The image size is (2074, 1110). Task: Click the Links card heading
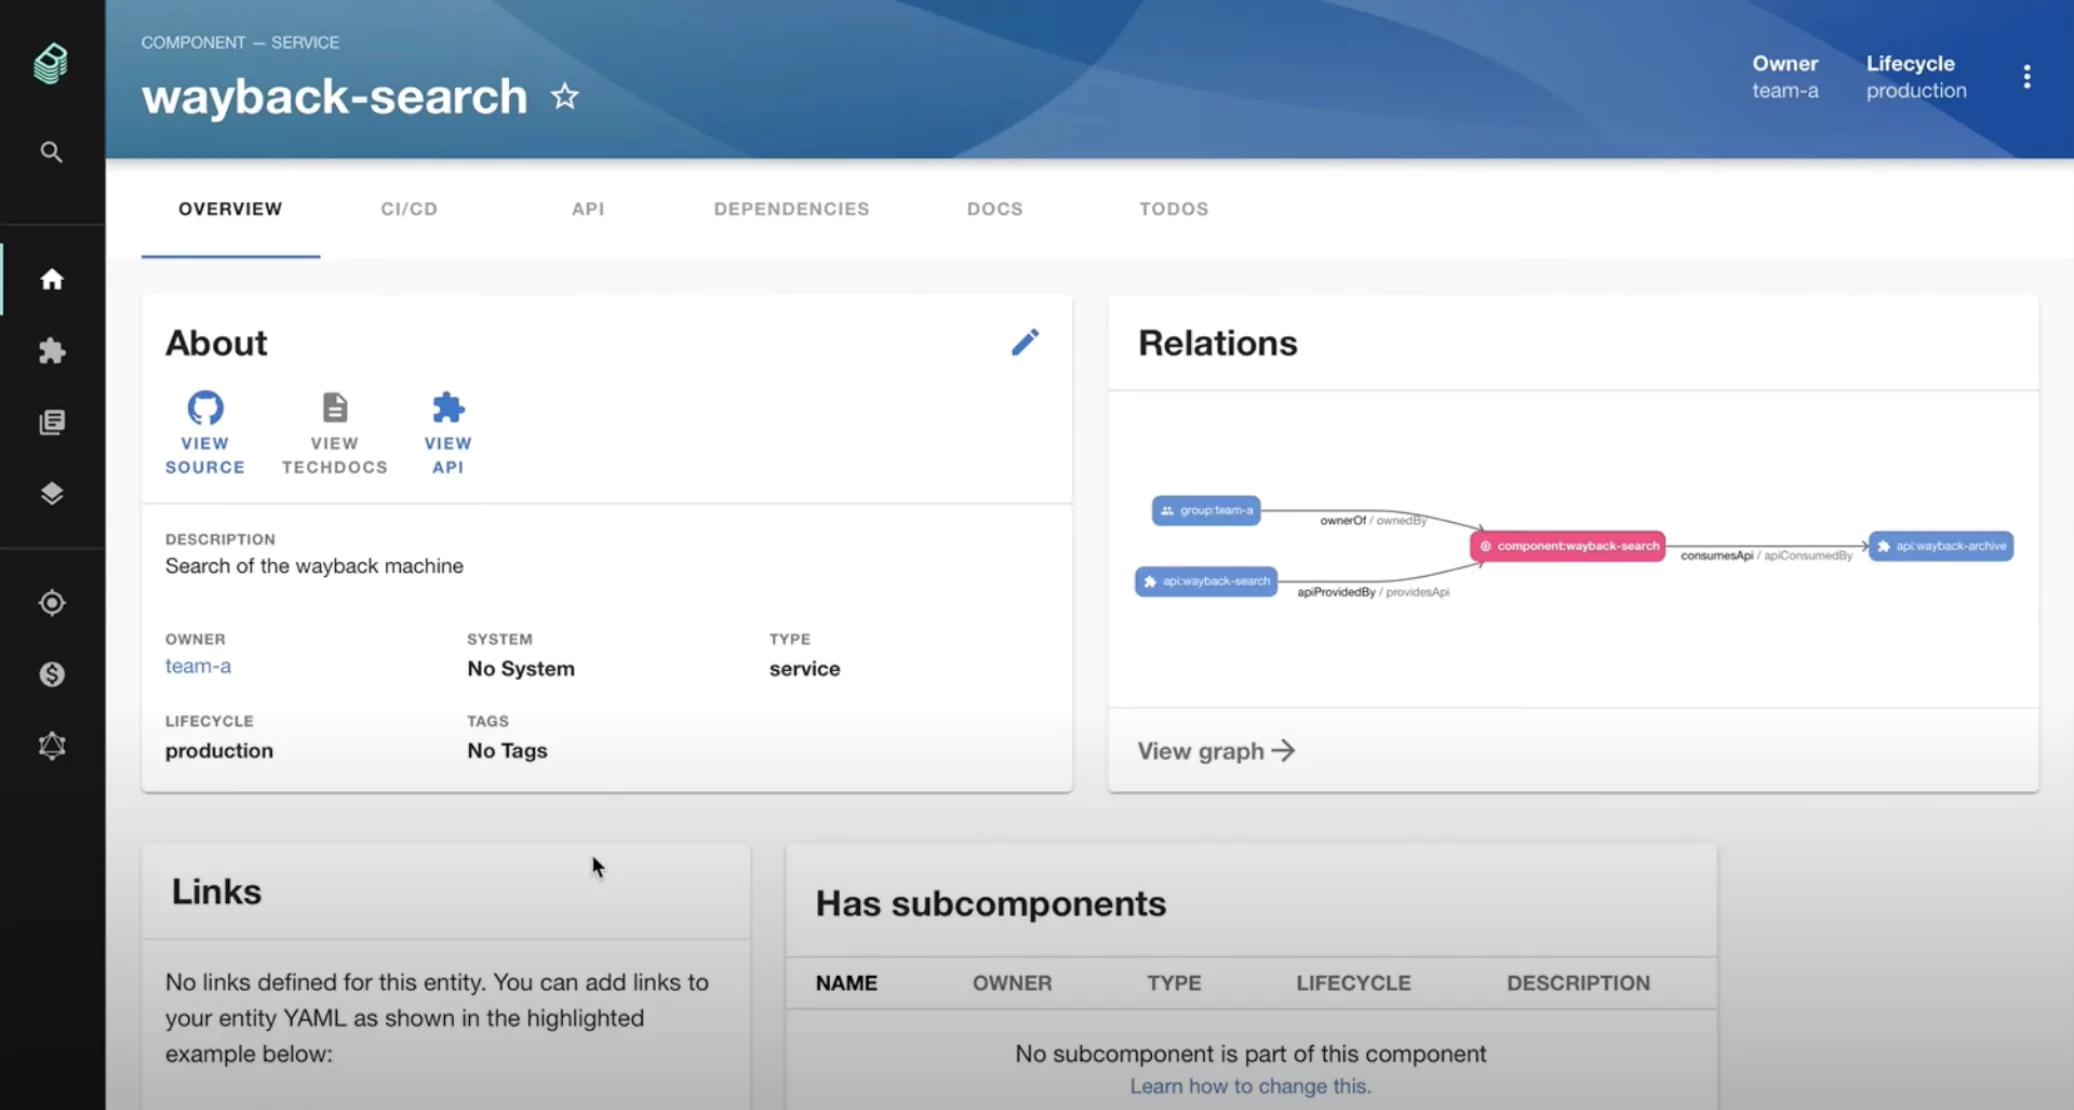tap(216, 891)
